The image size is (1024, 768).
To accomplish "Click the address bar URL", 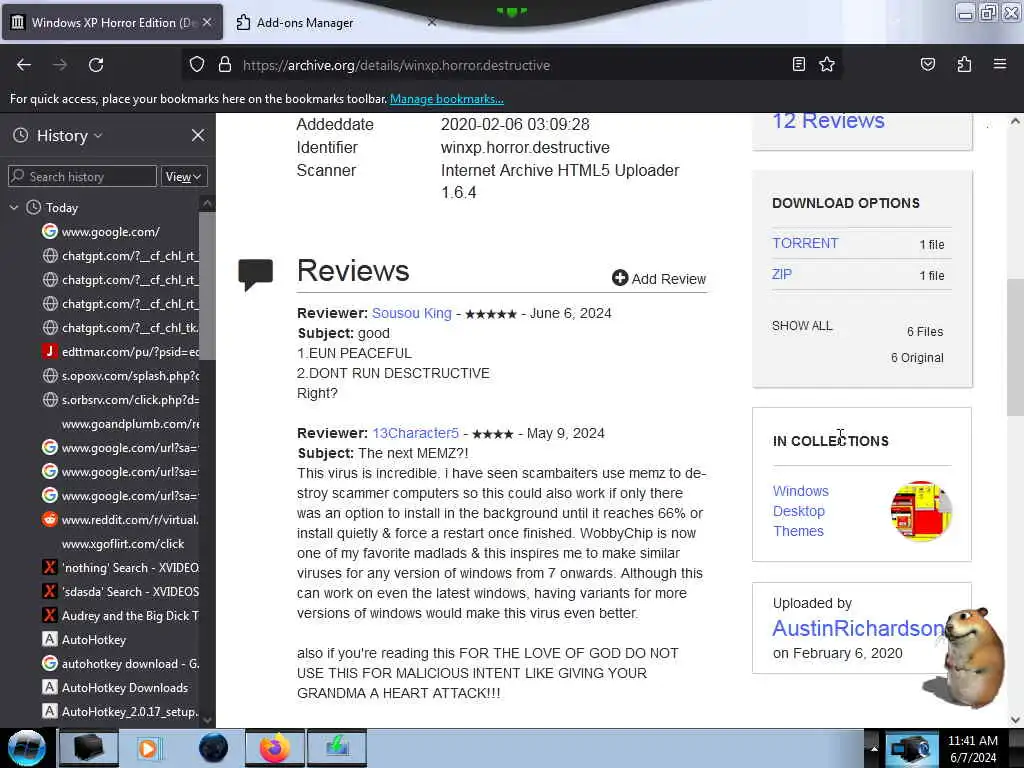I will point(396,65).
